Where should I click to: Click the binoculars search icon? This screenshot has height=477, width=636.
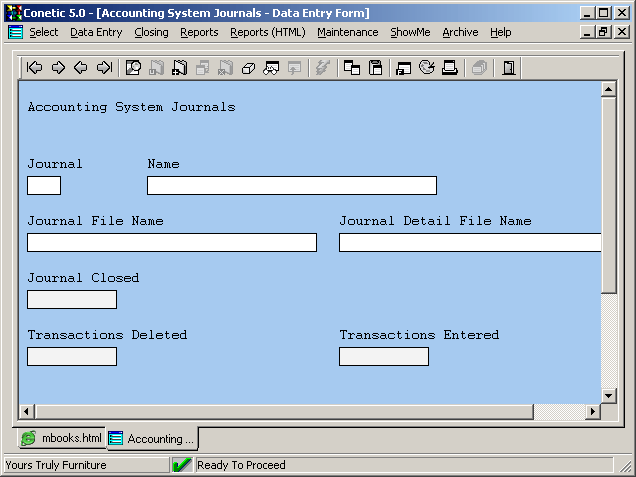271,68
